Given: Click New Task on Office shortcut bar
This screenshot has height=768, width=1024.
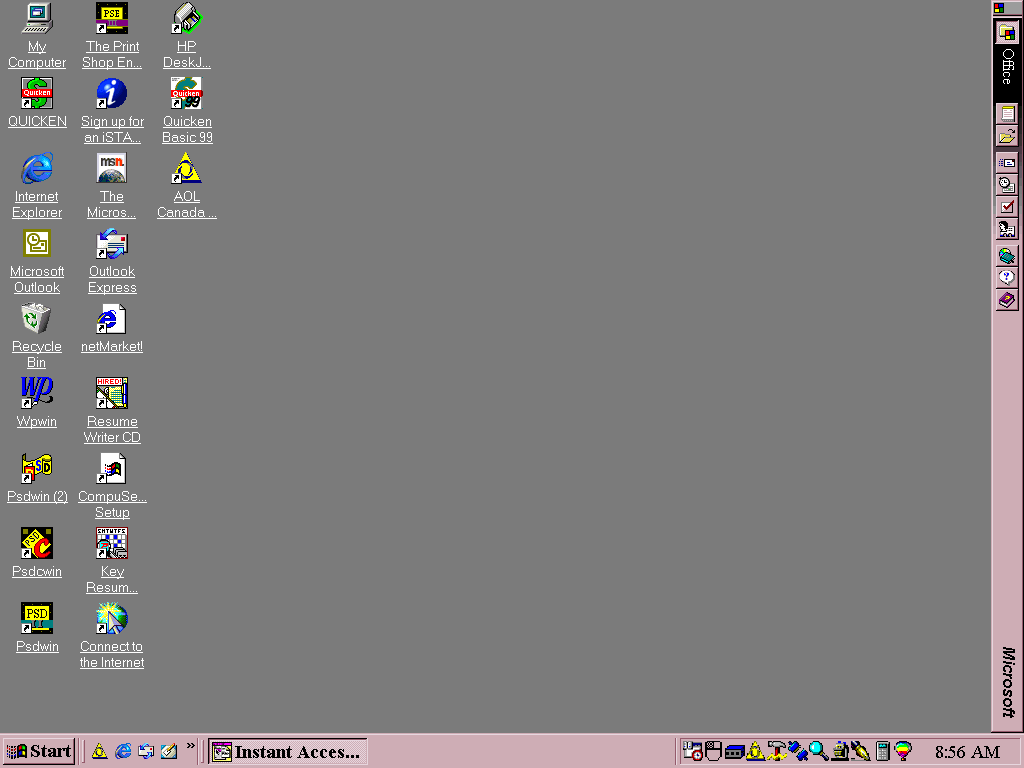Looking at the screenshot, I should [1007, 207].
